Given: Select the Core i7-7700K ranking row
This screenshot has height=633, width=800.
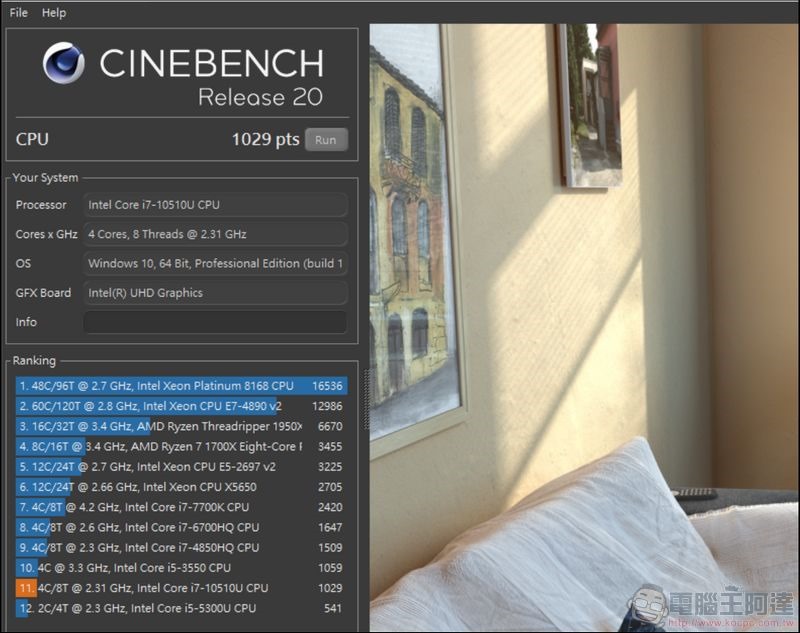Looking at the screenshot, I should pyautogui.click(x=182, y=507).
